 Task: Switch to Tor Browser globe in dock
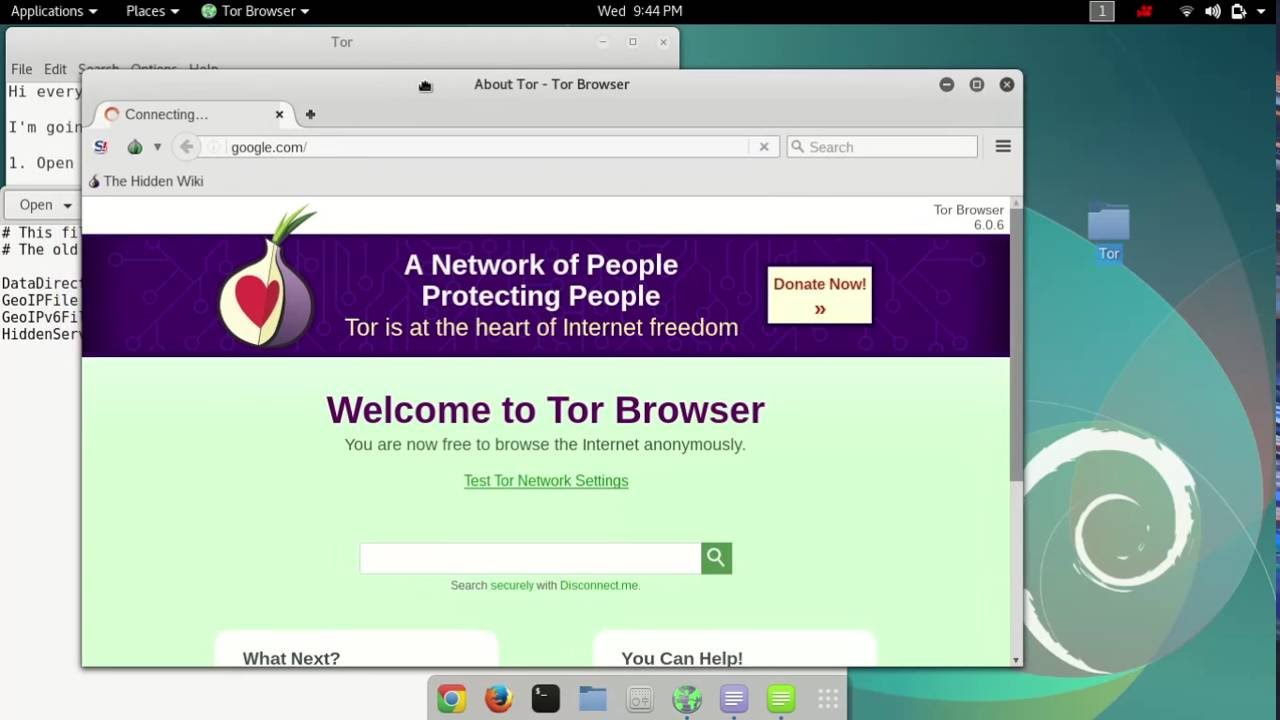(687, 698)
